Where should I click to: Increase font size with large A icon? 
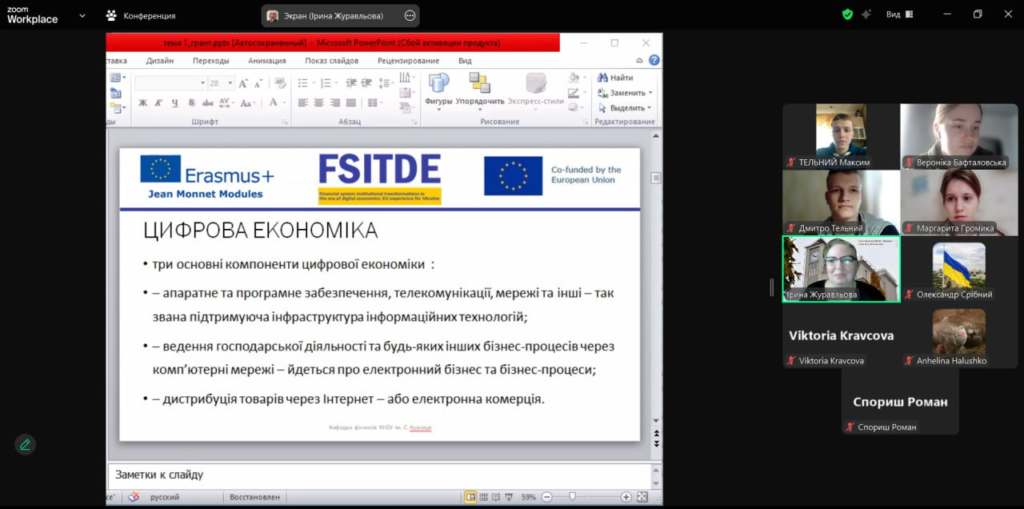[x=243, y=84]
